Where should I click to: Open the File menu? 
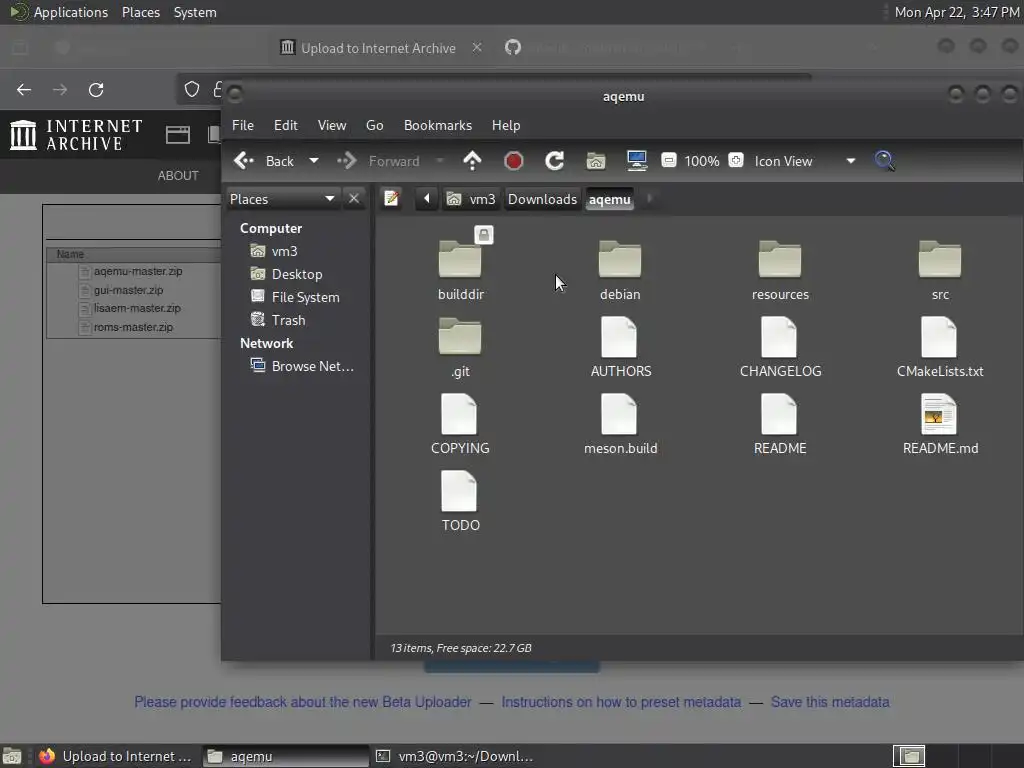click(x=243, y=125)
